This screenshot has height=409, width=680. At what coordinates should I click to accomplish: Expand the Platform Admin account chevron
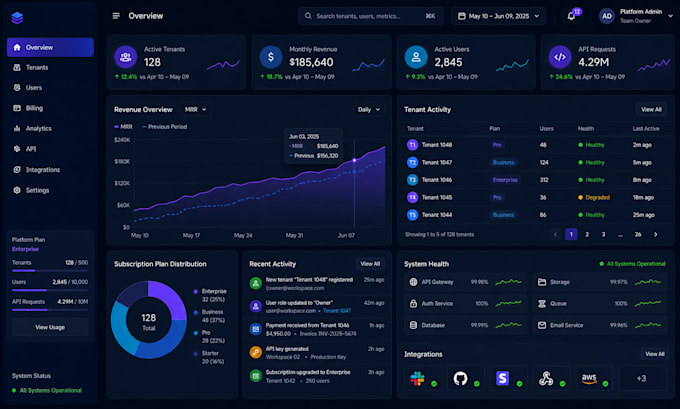pos(670,16)
